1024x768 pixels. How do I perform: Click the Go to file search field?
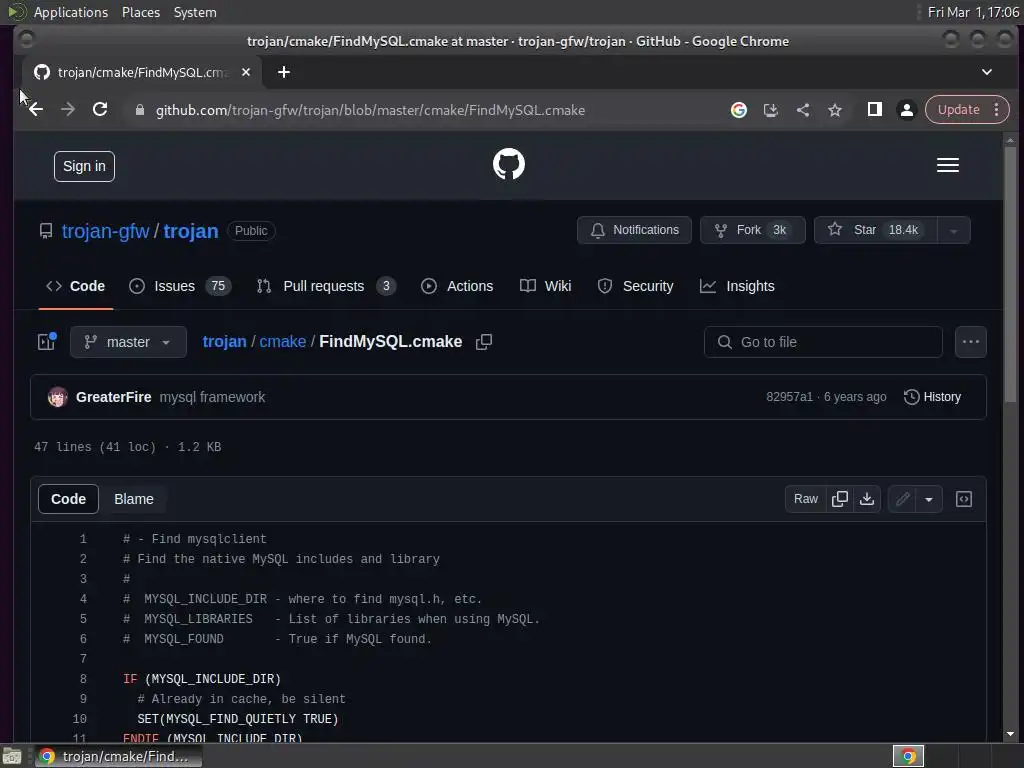pyautogui.click(x=823, y=342)
